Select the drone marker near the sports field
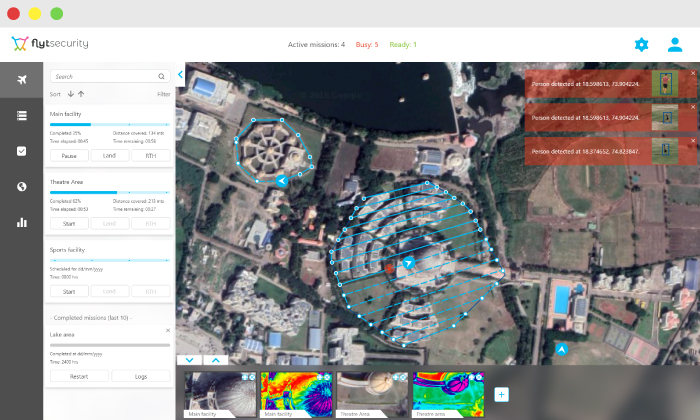The width and height of the screenshot is (700, 420). point(562,349)
